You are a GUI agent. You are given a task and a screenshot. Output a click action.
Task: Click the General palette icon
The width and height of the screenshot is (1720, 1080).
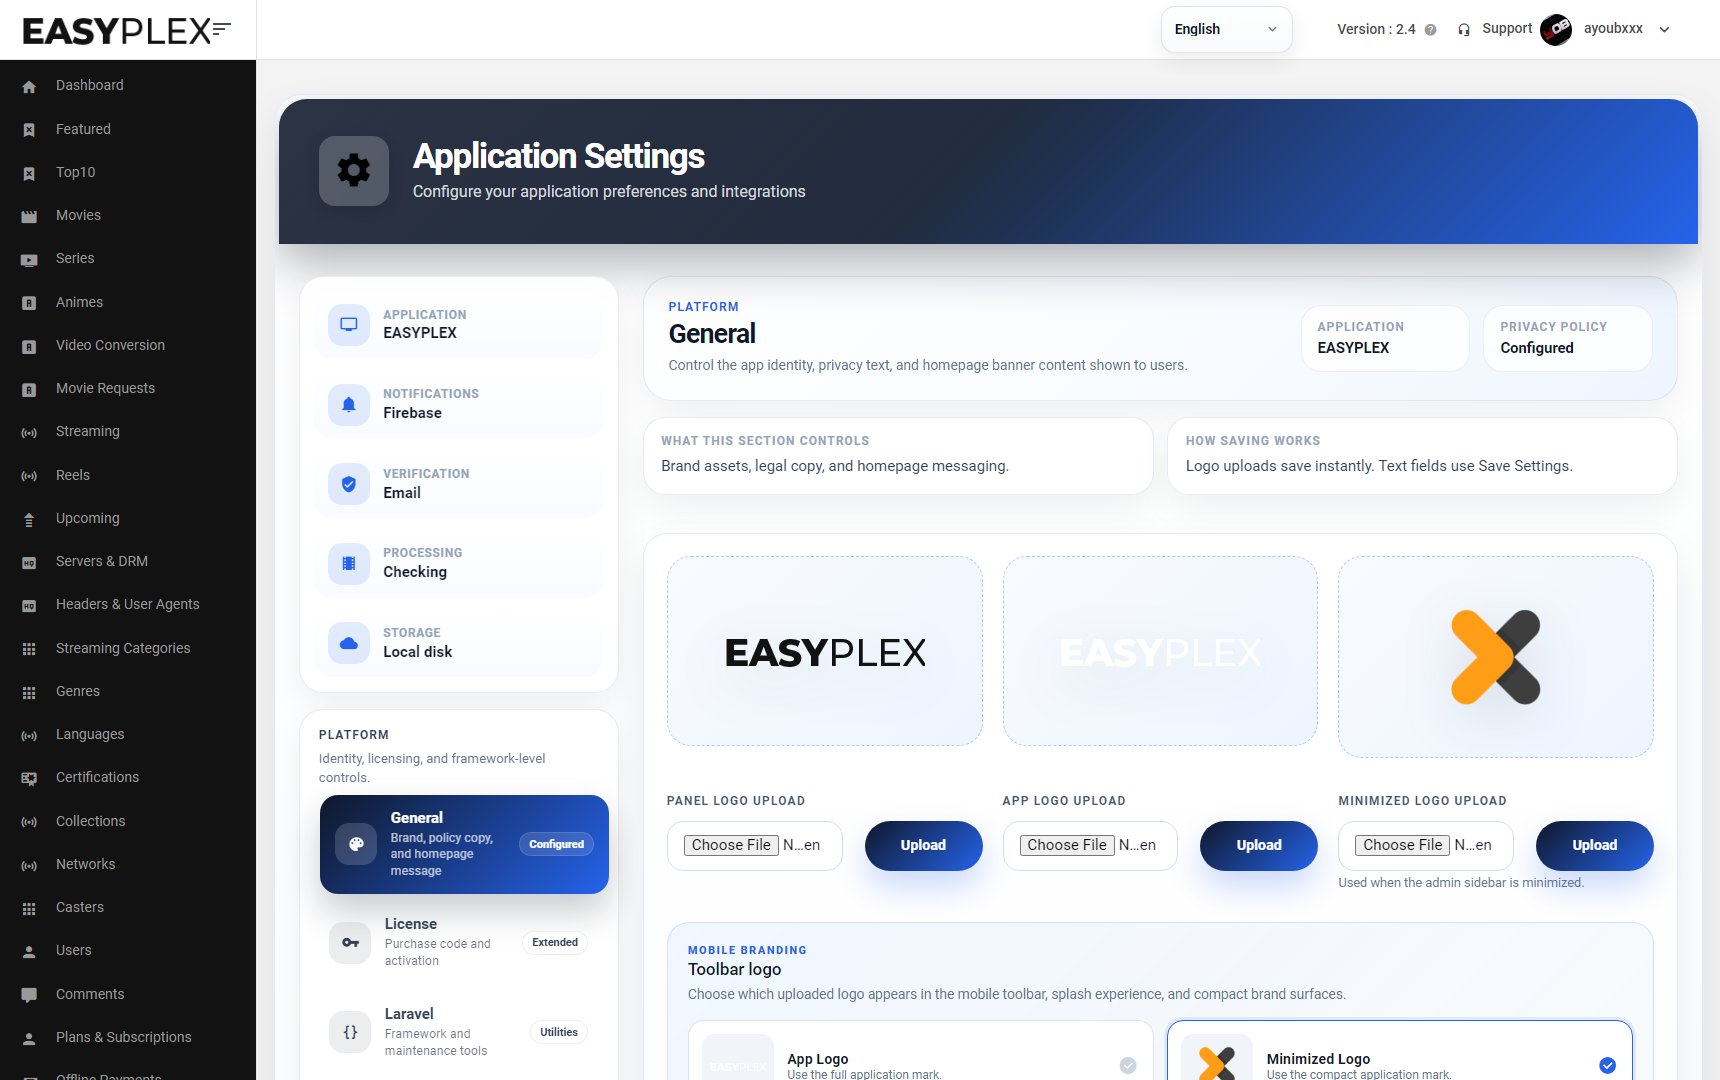pyautogui.click(x=356, y=844)
